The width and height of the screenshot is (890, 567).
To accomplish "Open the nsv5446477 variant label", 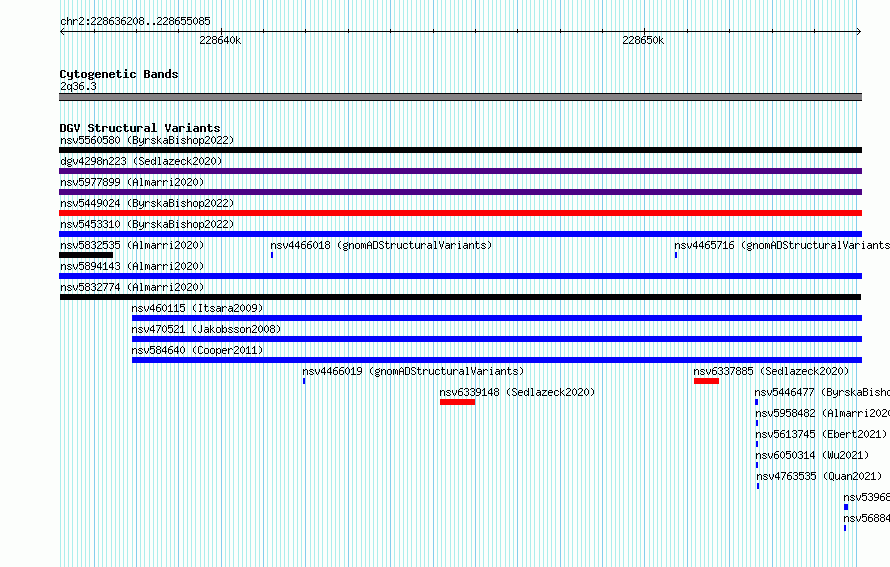I will pos(822,392).
